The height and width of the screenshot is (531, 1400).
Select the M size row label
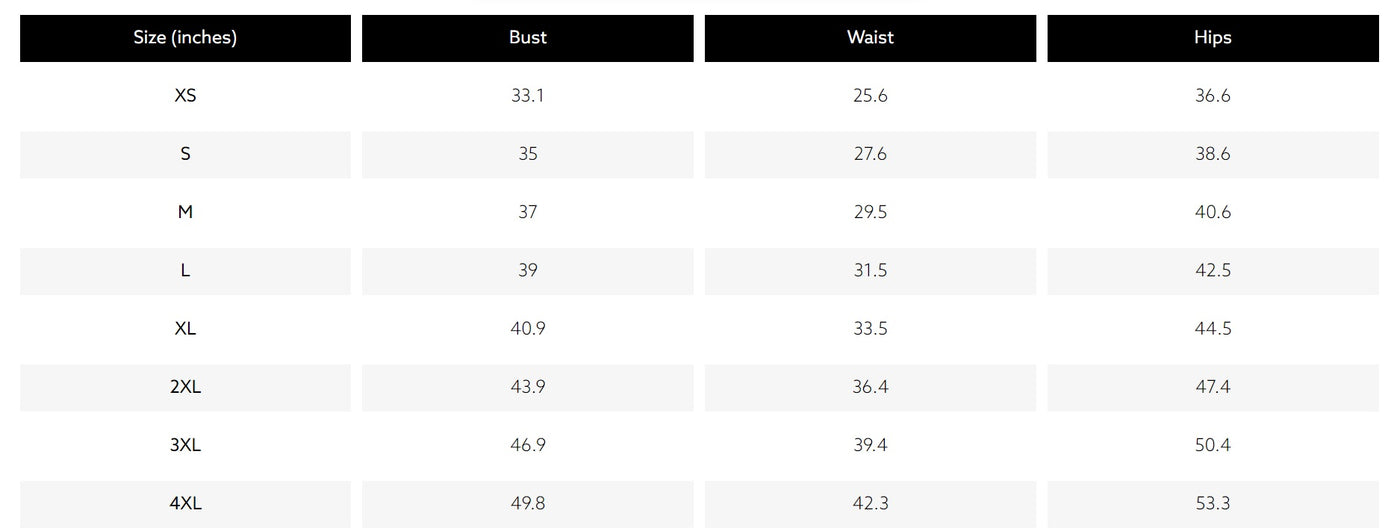point(185,212)
